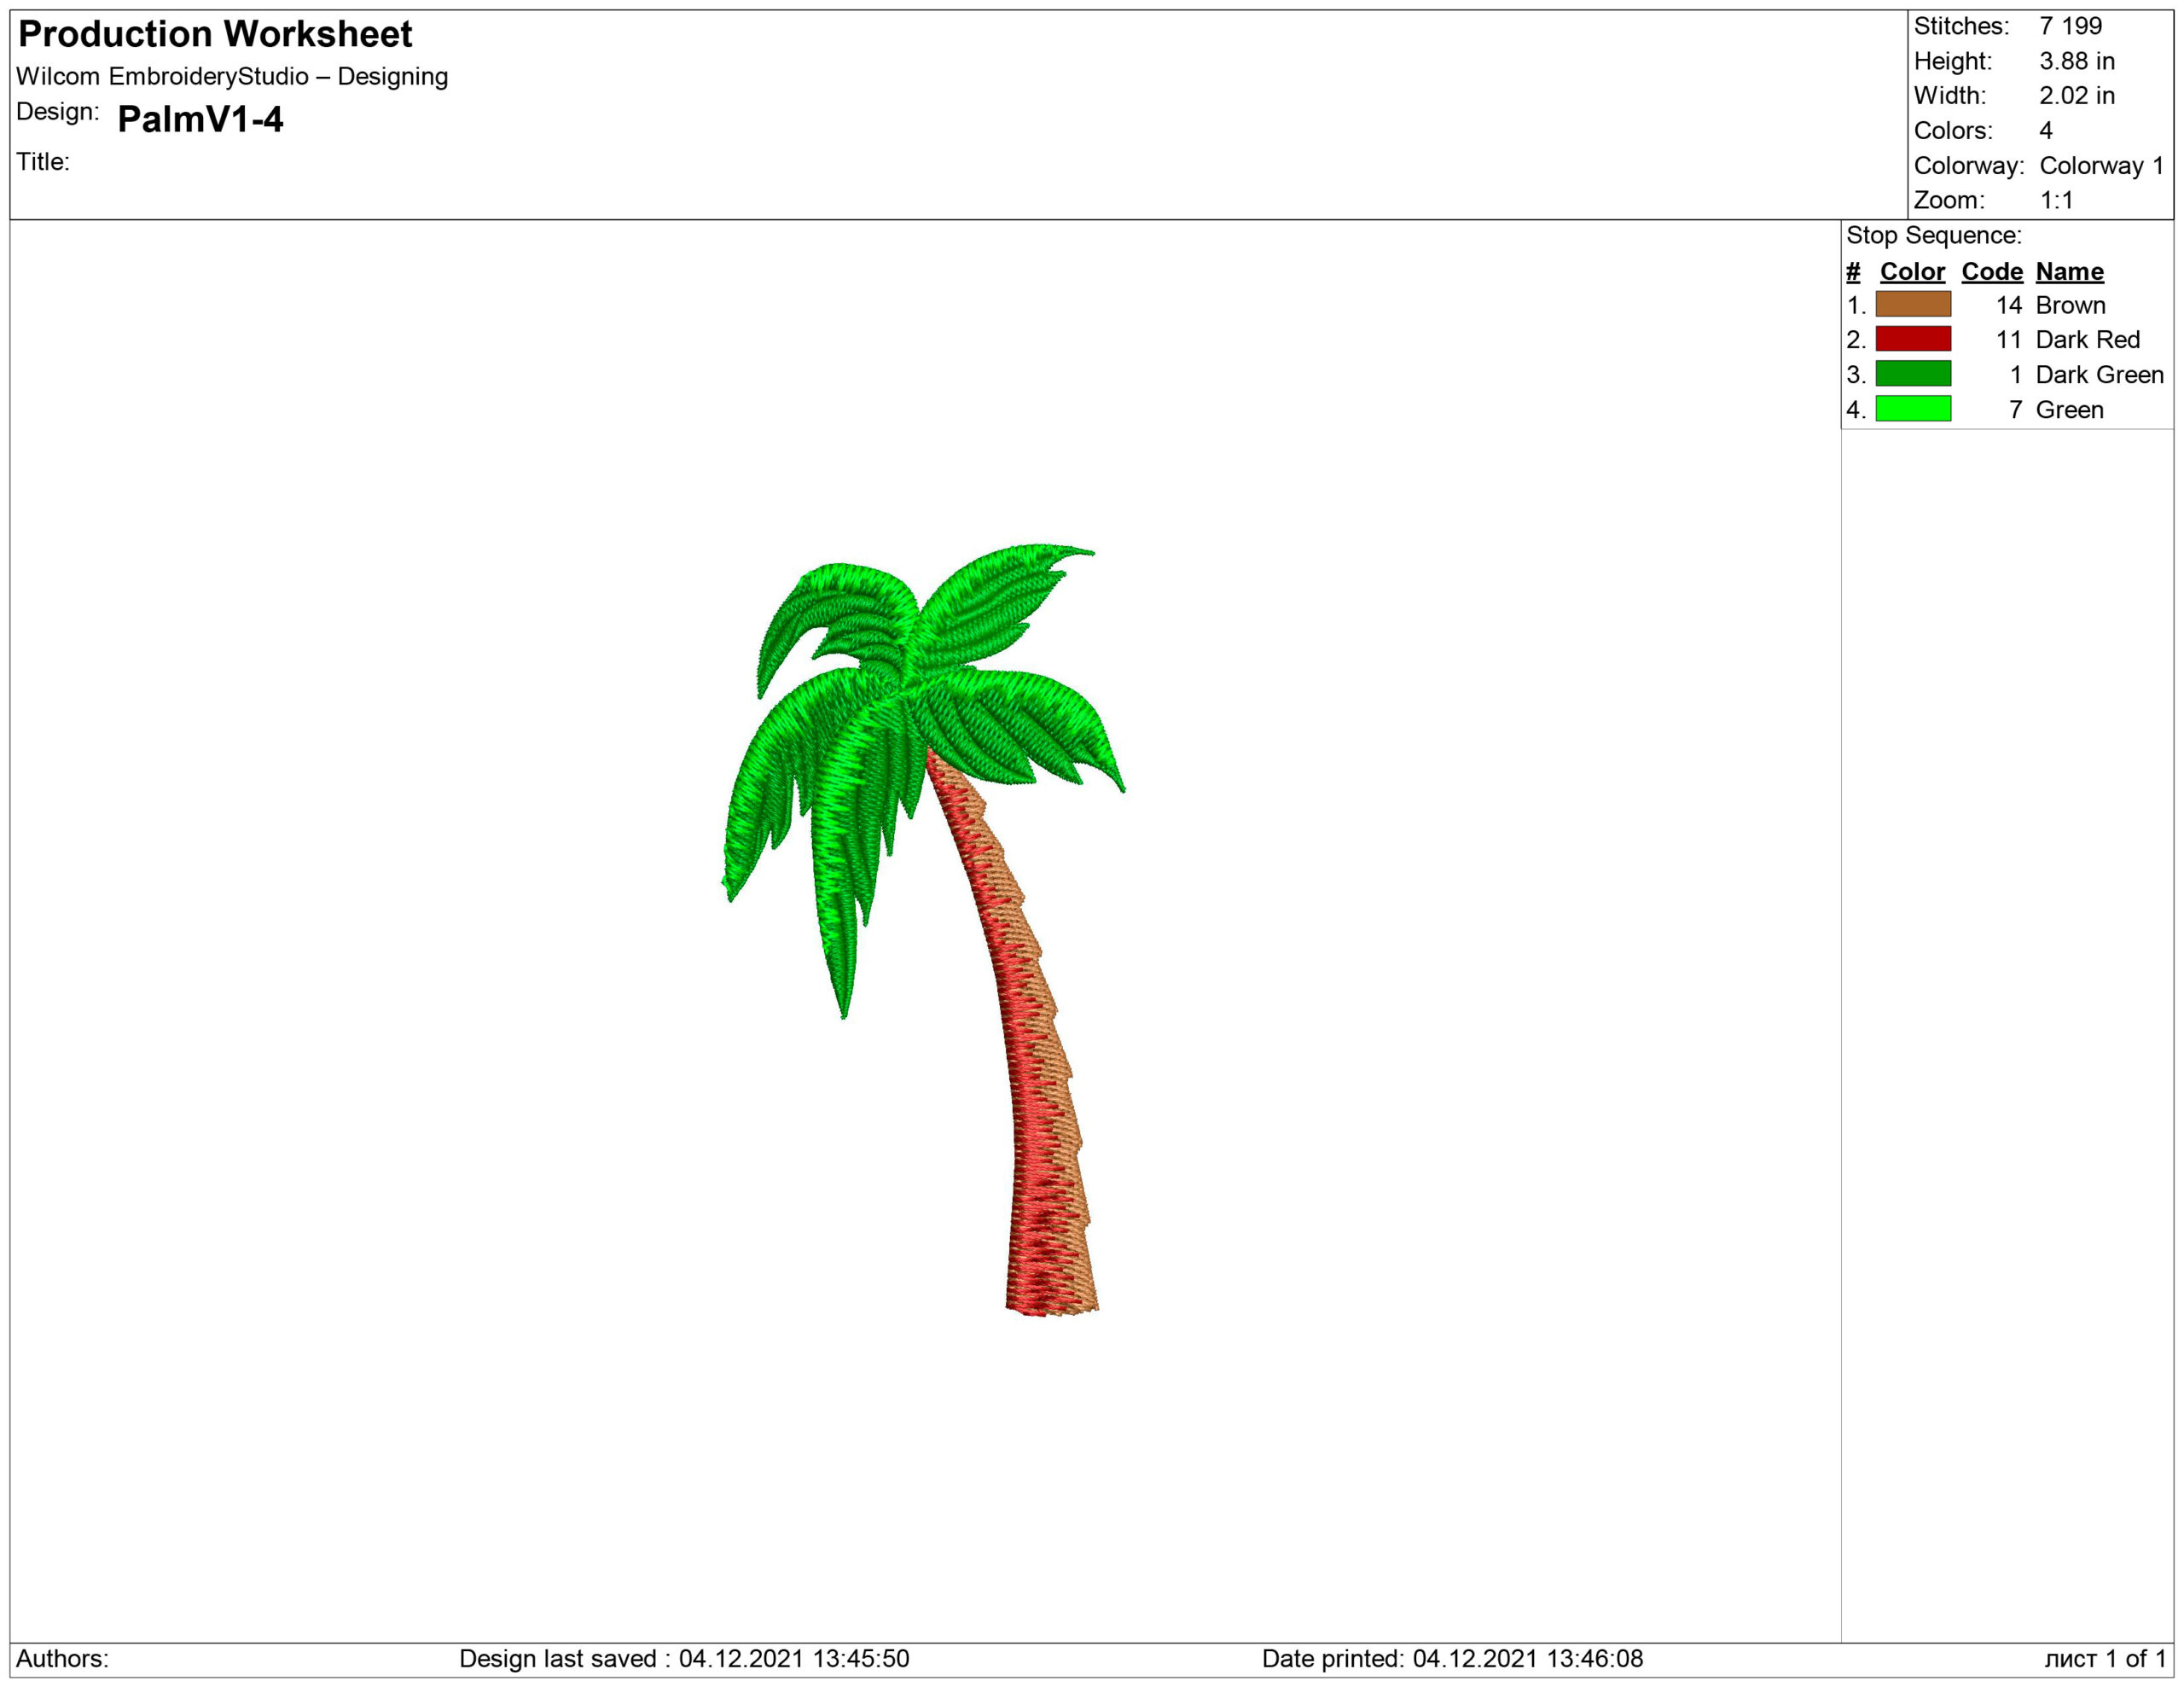Click the Height value 3.88 in
Viewport: 2184px width, 1681px height.
pyautogui.click(x=2077, y=61)
